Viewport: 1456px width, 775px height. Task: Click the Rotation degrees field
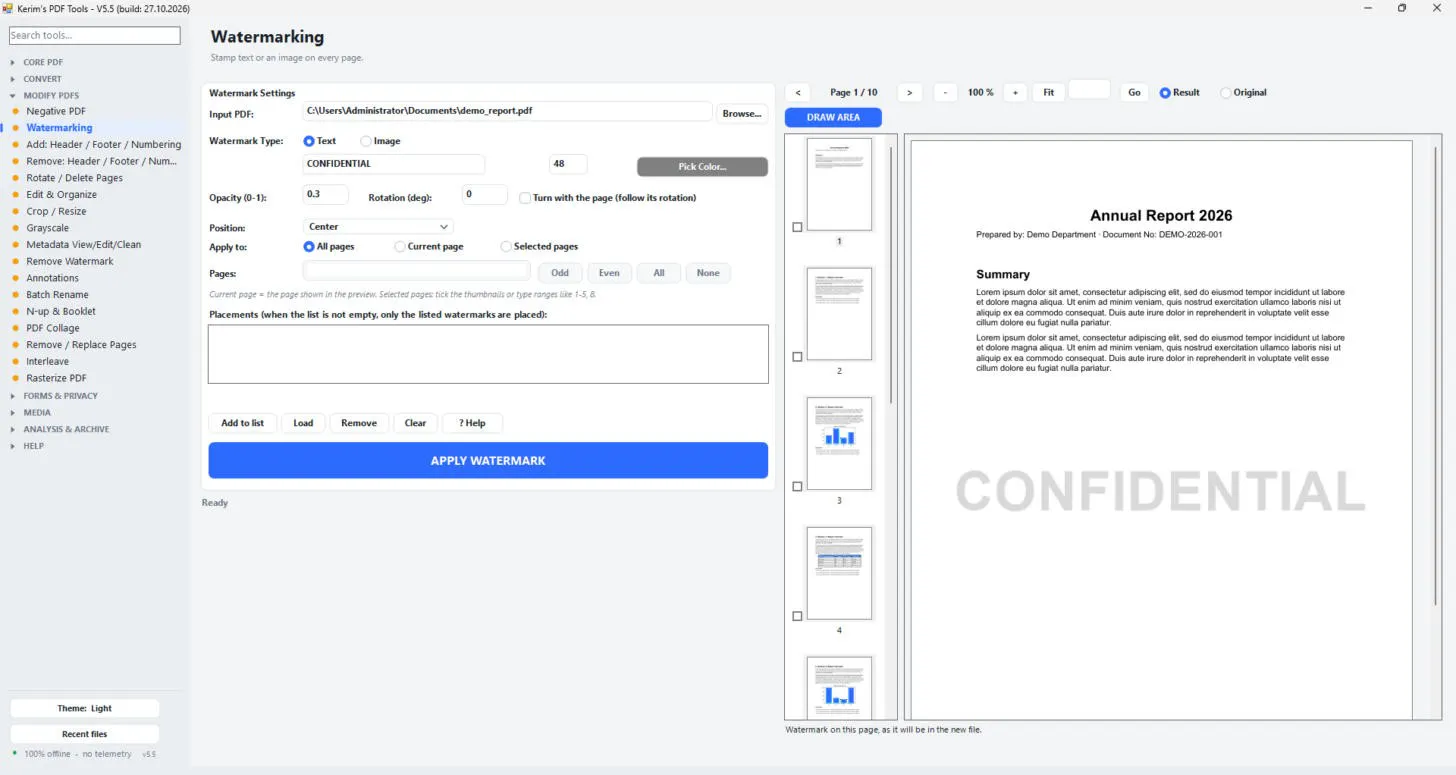485,194
